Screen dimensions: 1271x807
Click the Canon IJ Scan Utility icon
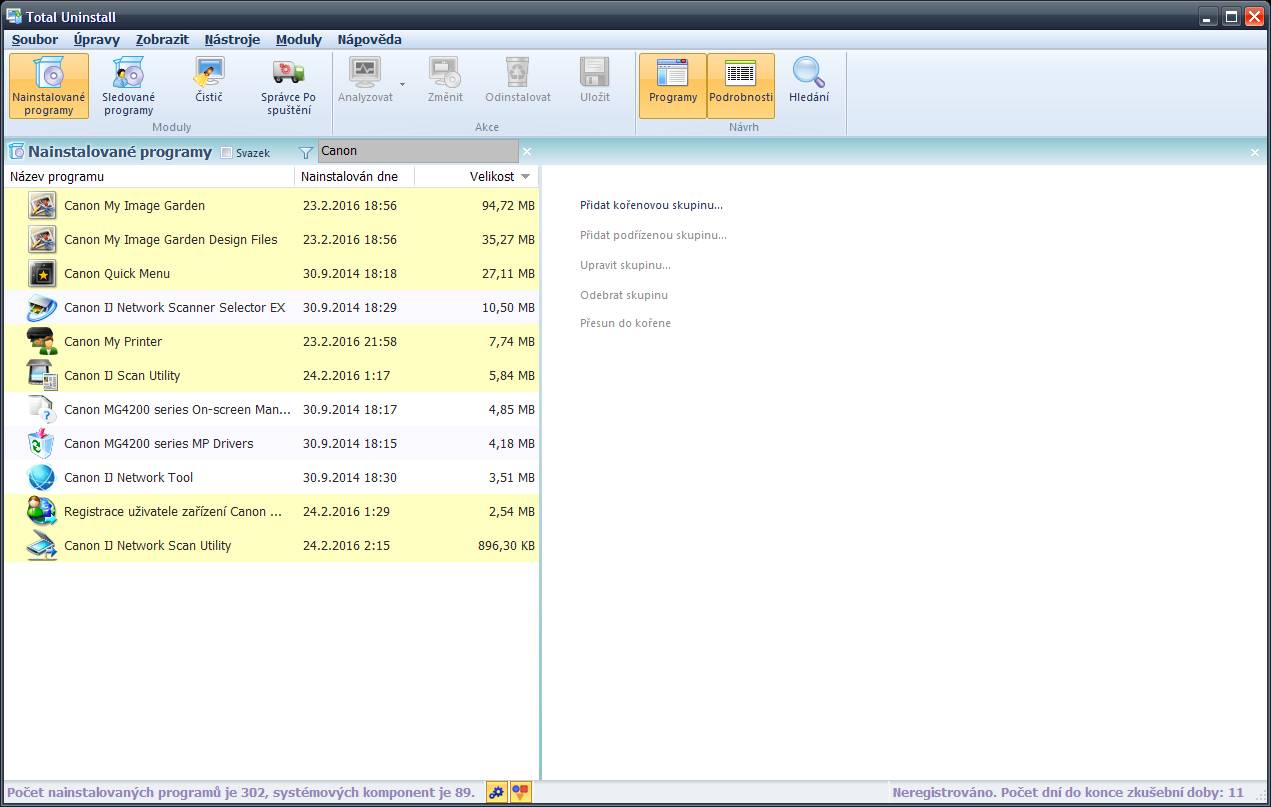(42, 375)
